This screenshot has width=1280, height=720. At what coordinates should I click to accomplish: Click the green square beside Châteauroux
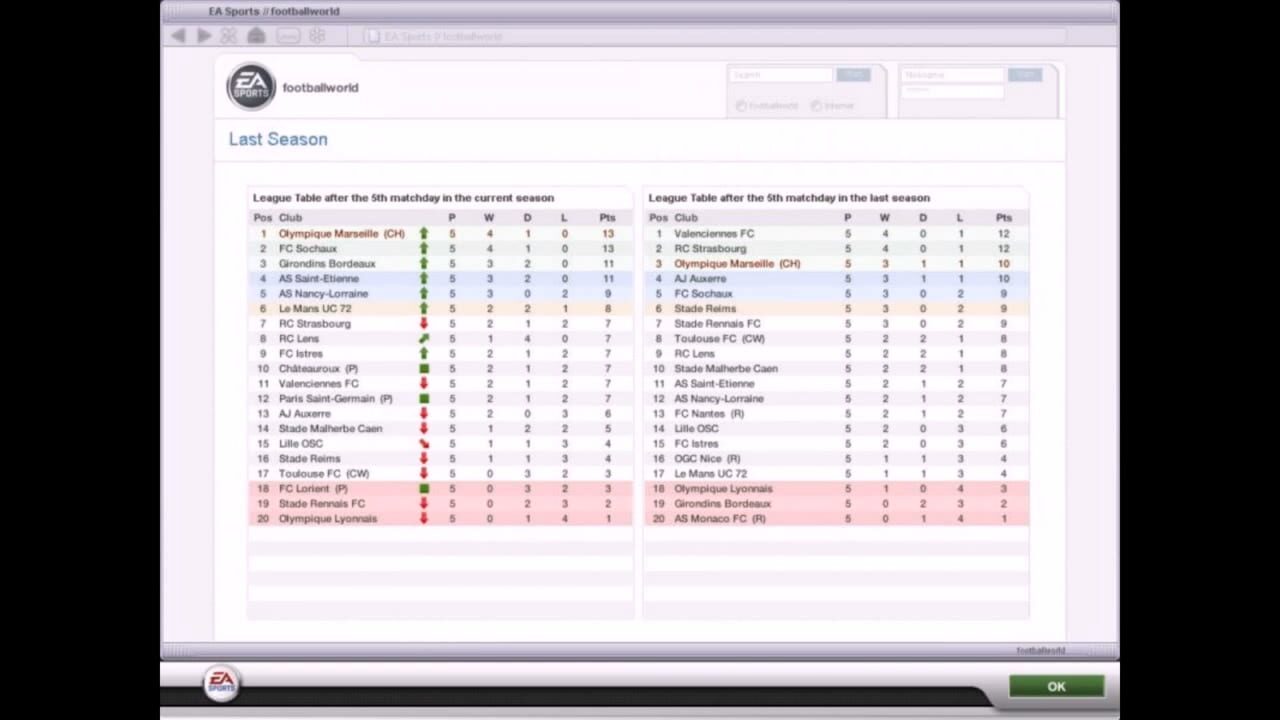tap(423, 369)
